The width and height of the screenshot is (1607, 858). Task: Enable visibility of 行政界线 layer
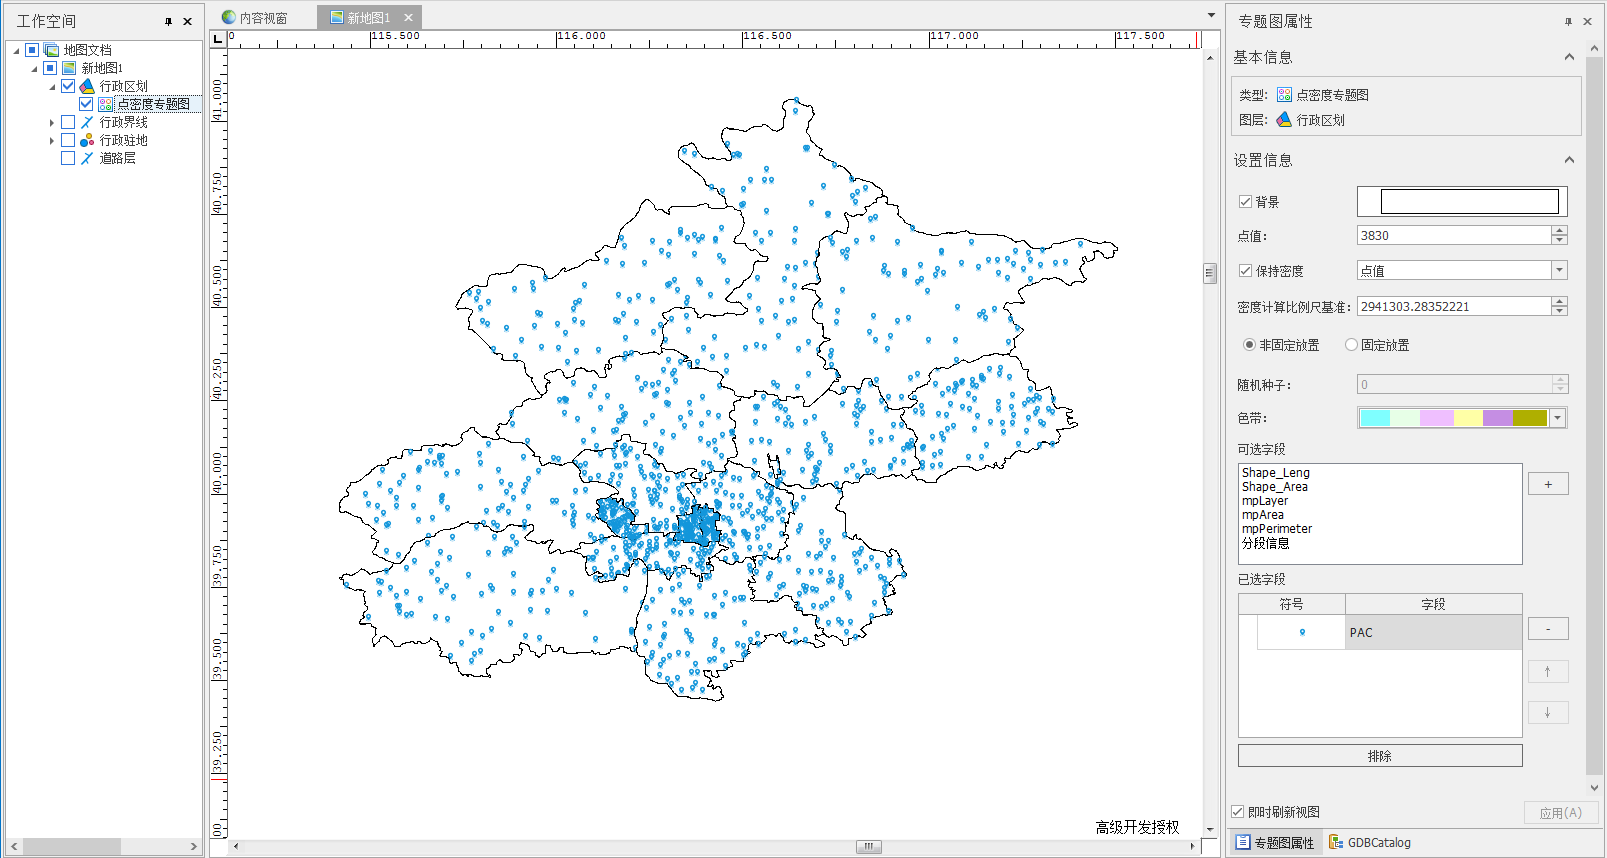(x=68, y=122)
